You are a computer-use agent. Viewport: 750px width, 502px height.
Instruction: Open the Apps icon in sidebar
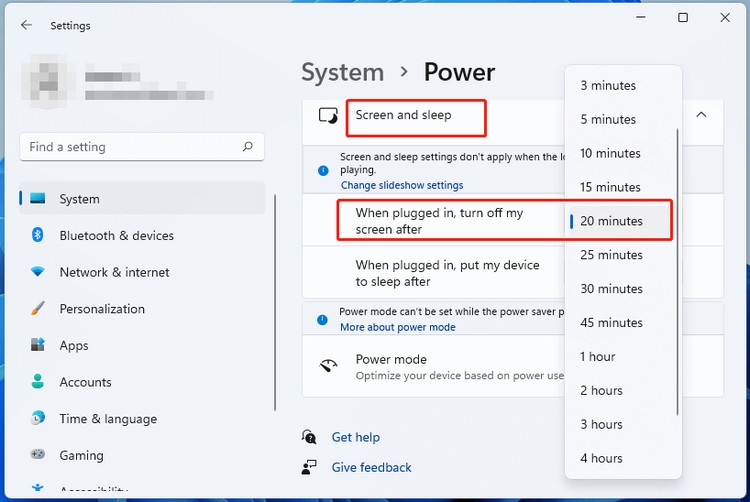coord(37,345)
